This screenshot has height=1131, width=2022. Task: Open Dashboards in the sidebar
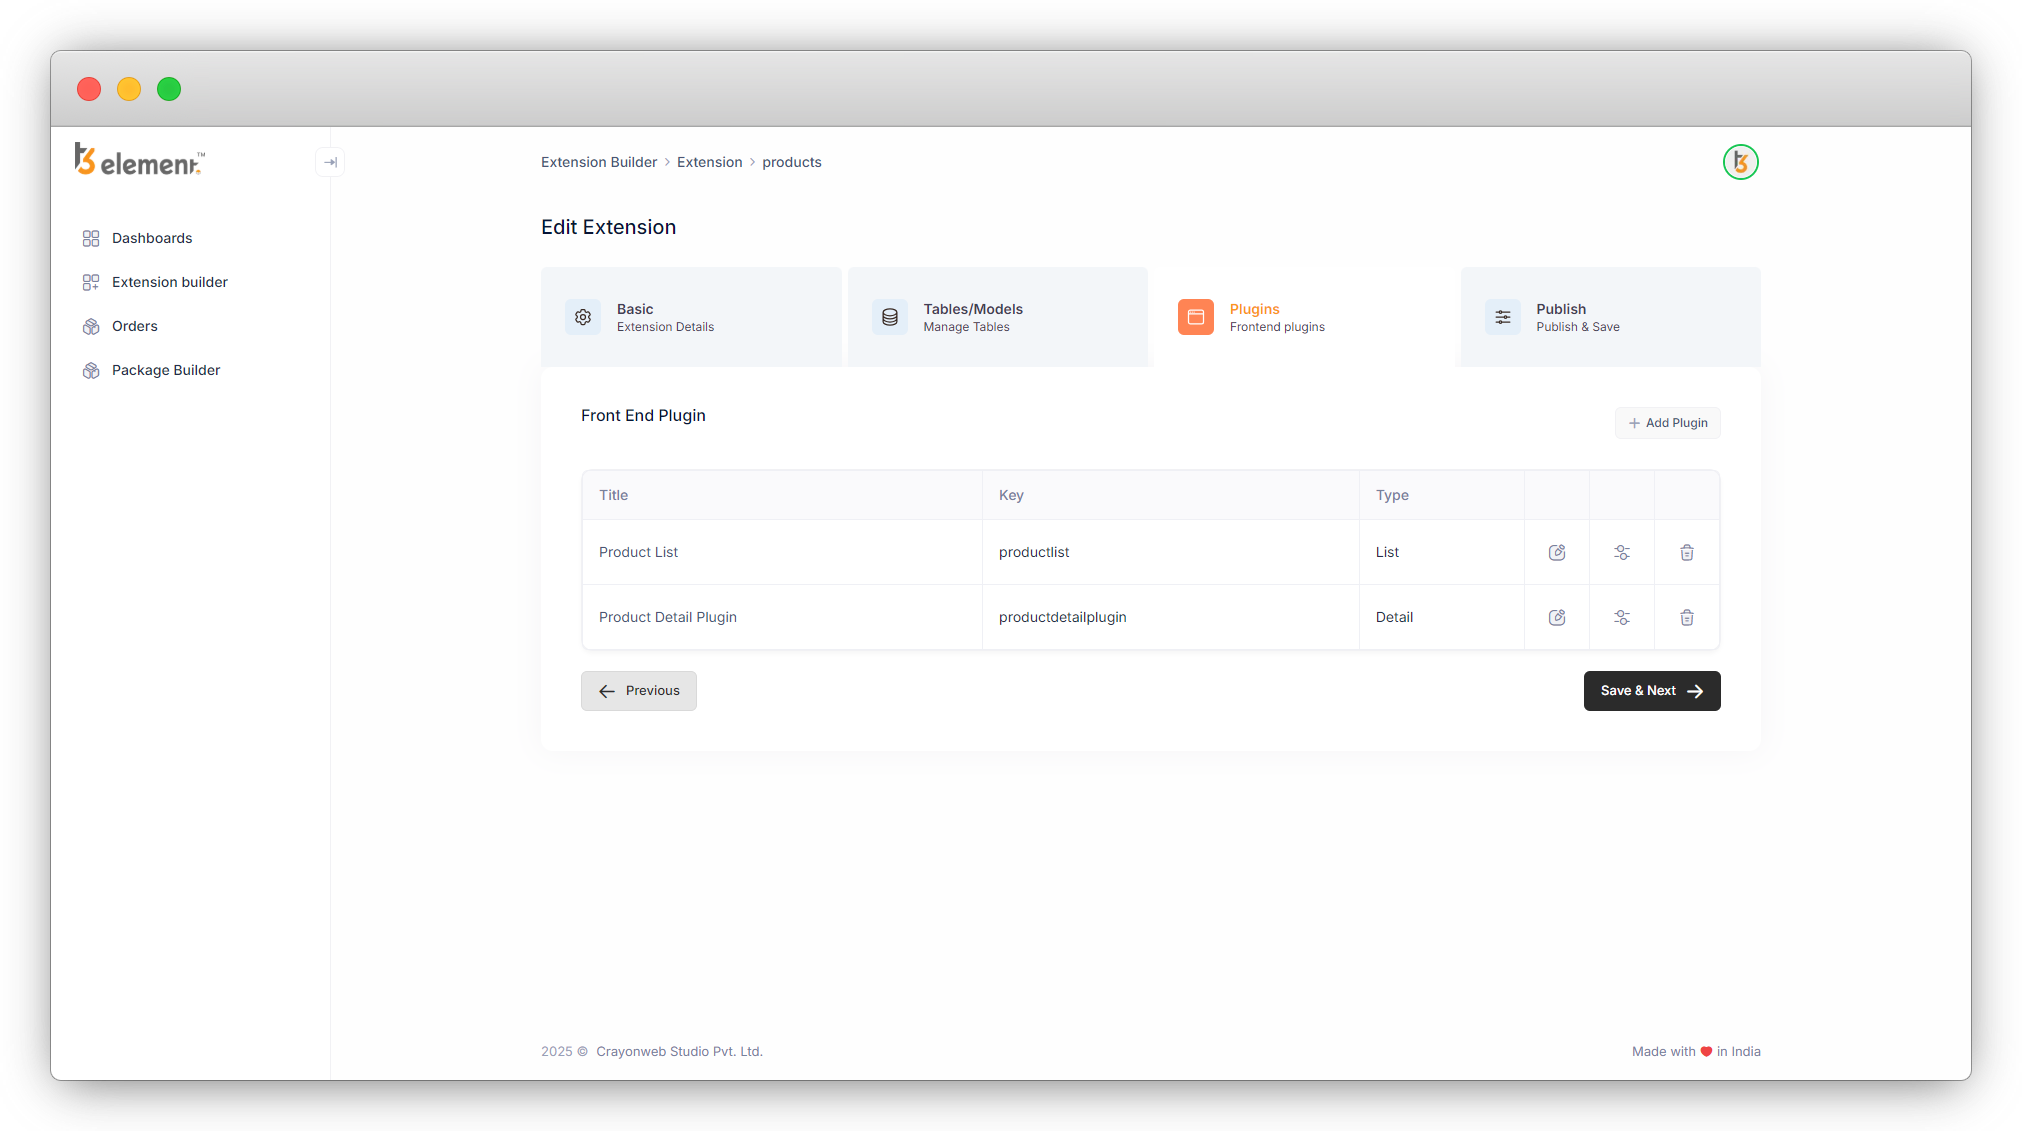[152, 238]
